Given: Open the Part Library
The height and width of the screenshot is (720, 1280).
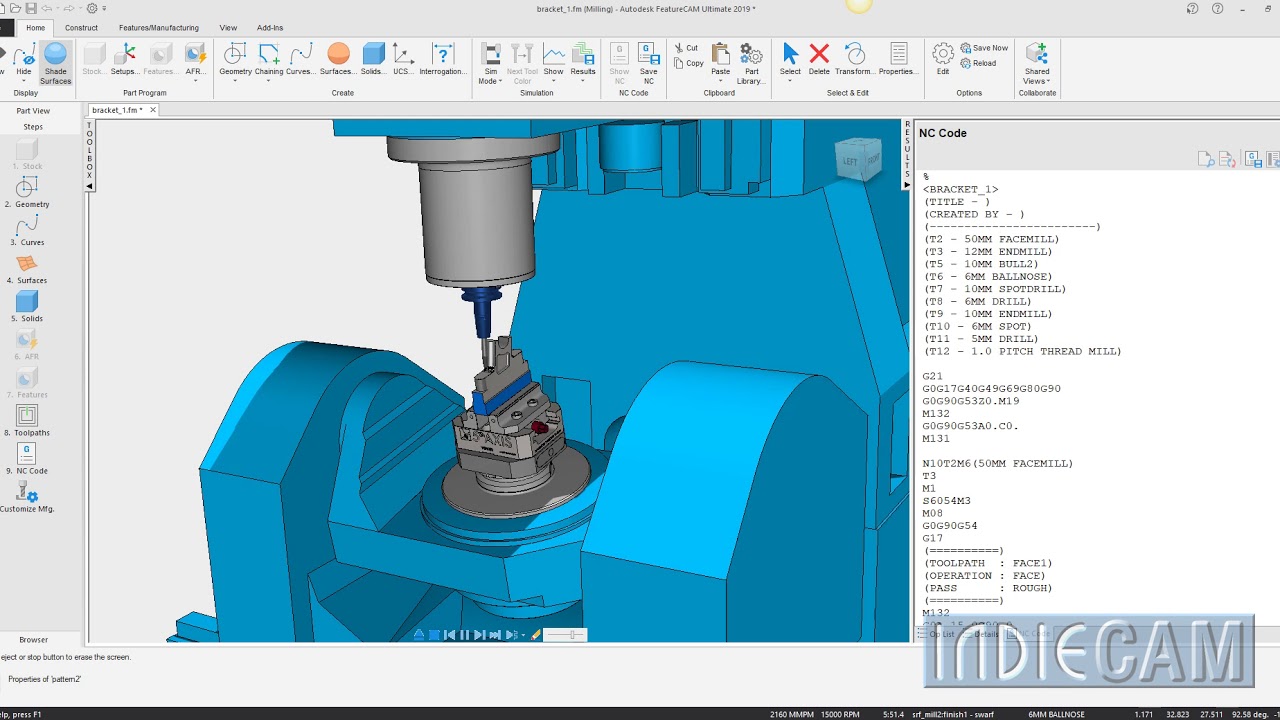Looking at the screenshot, I should pyautogui.click(x=751, y=63).
